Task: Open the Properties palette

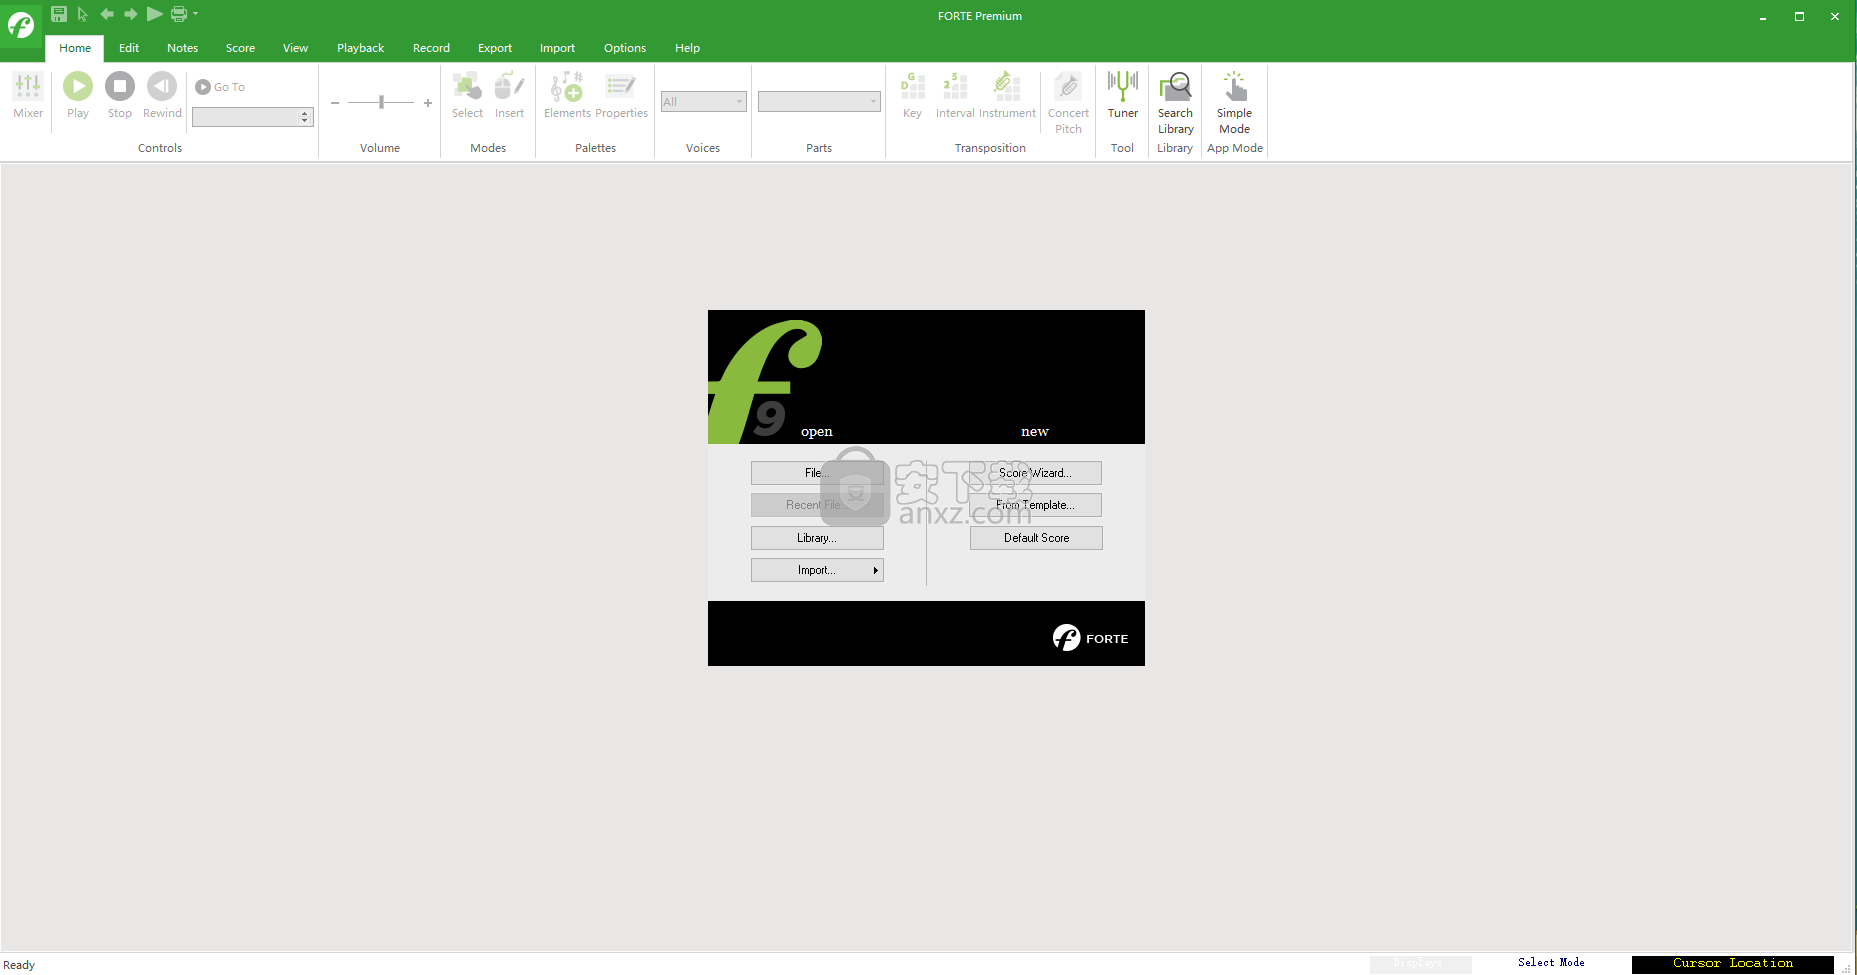Action: point(621,95)
